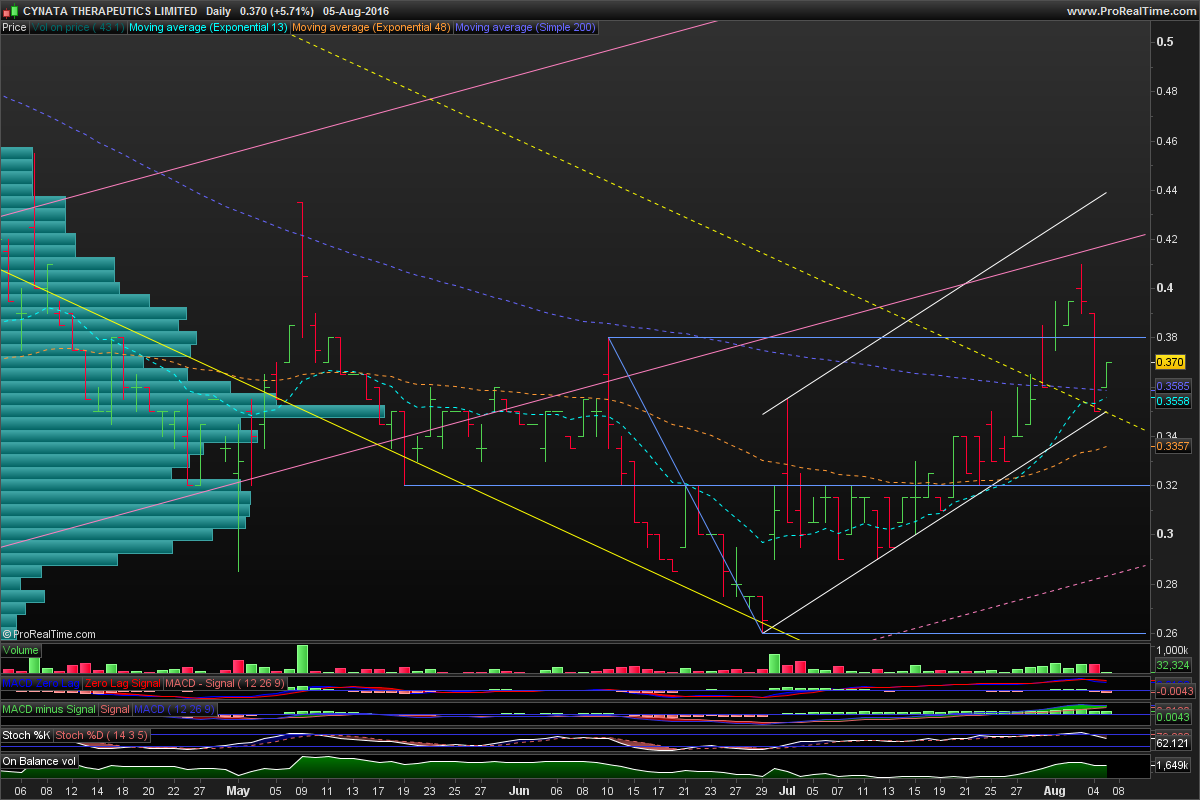Click the 0.42 level on the price axis

[x=1168, y=239]
